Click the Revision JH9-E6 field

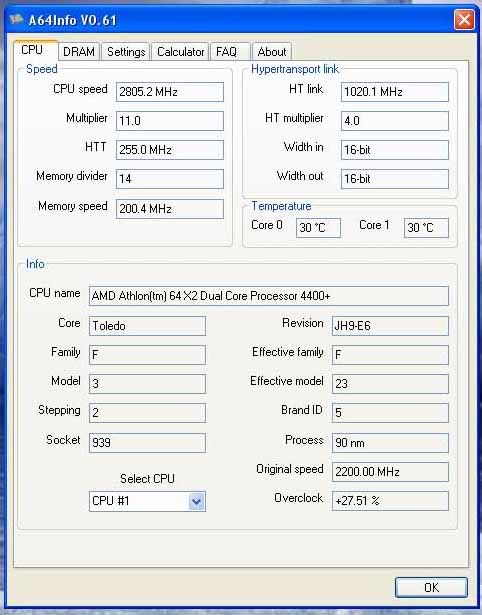[x=390, y=326]
